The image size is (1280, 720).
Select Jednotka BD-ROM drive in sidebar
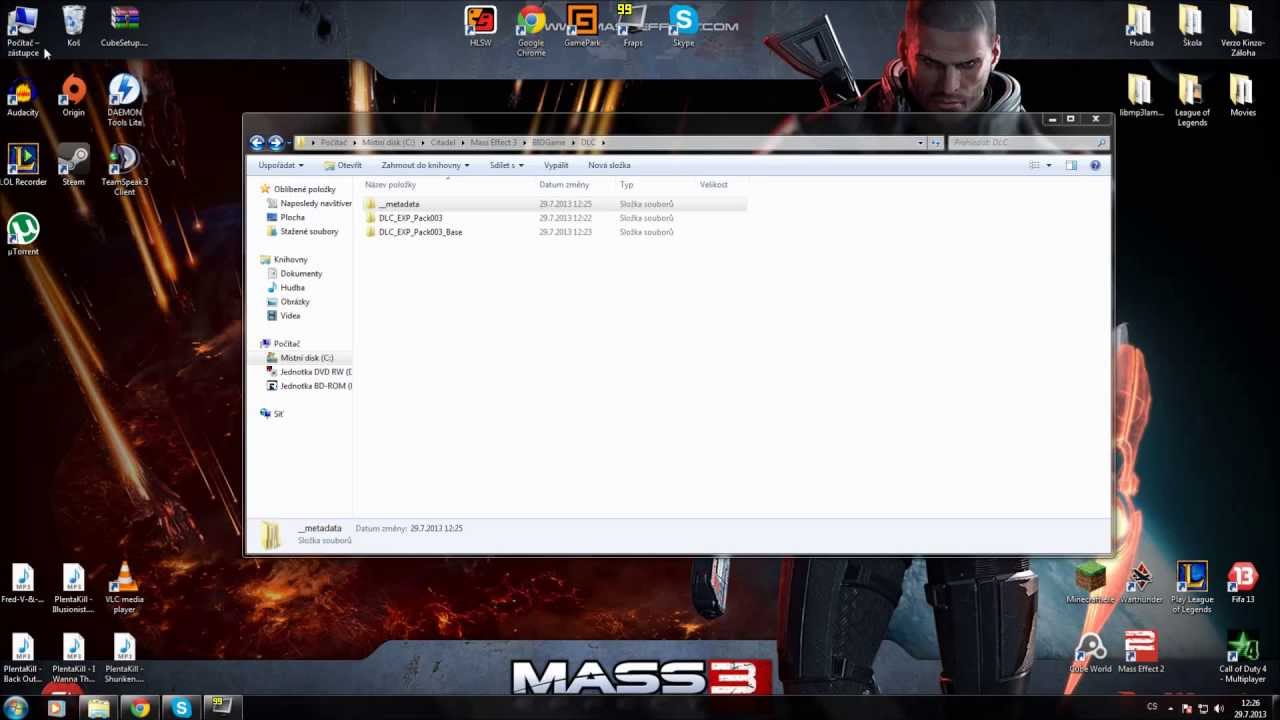315,385
